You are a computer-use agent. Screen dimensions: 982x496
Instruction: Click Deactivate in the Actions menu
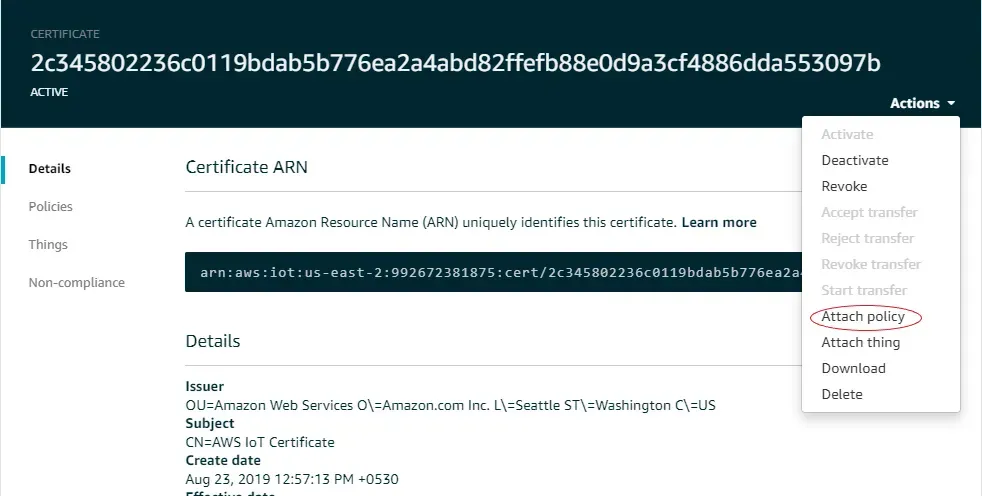(854, 161)
